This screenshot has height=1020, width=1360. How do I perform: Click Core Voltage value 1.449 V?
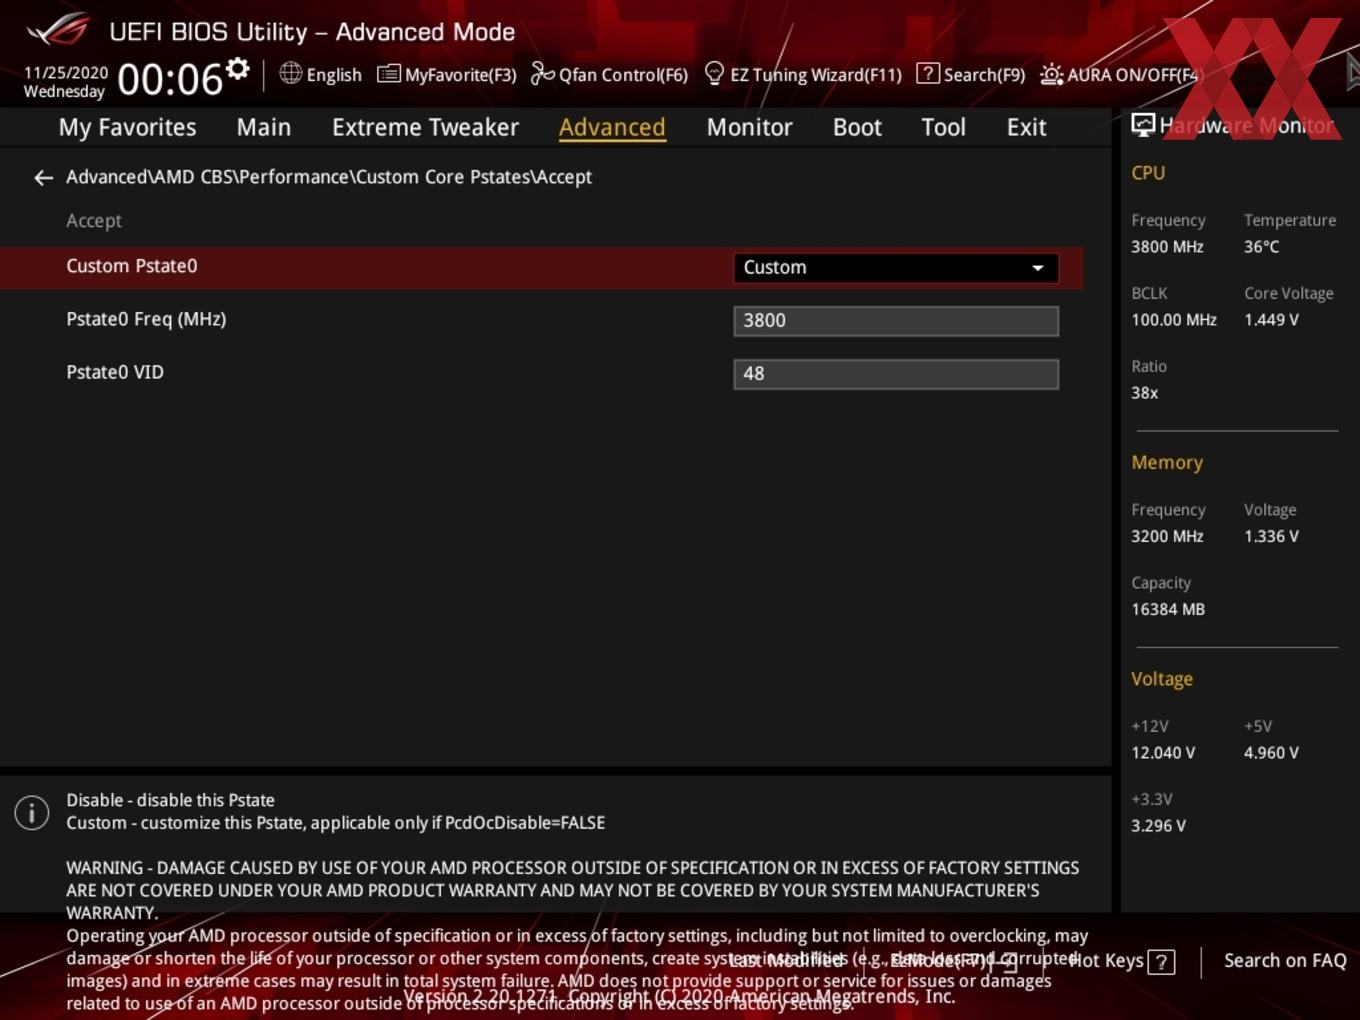(x=1271, y=320)
